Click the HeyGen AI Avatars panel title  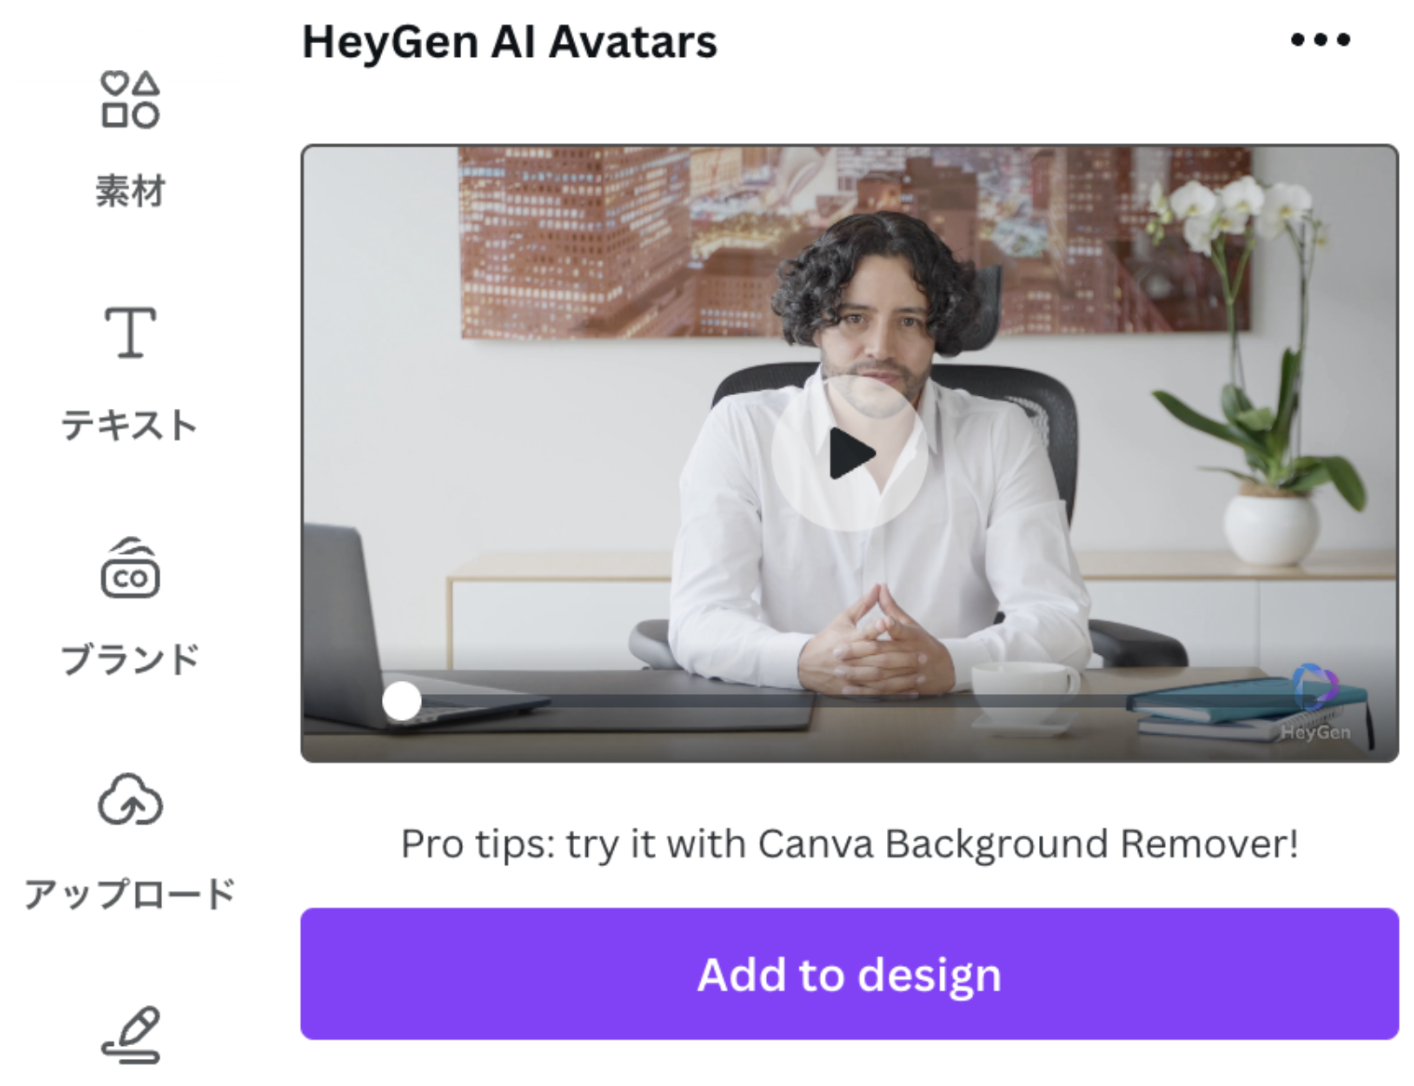[x=510, y=42]
